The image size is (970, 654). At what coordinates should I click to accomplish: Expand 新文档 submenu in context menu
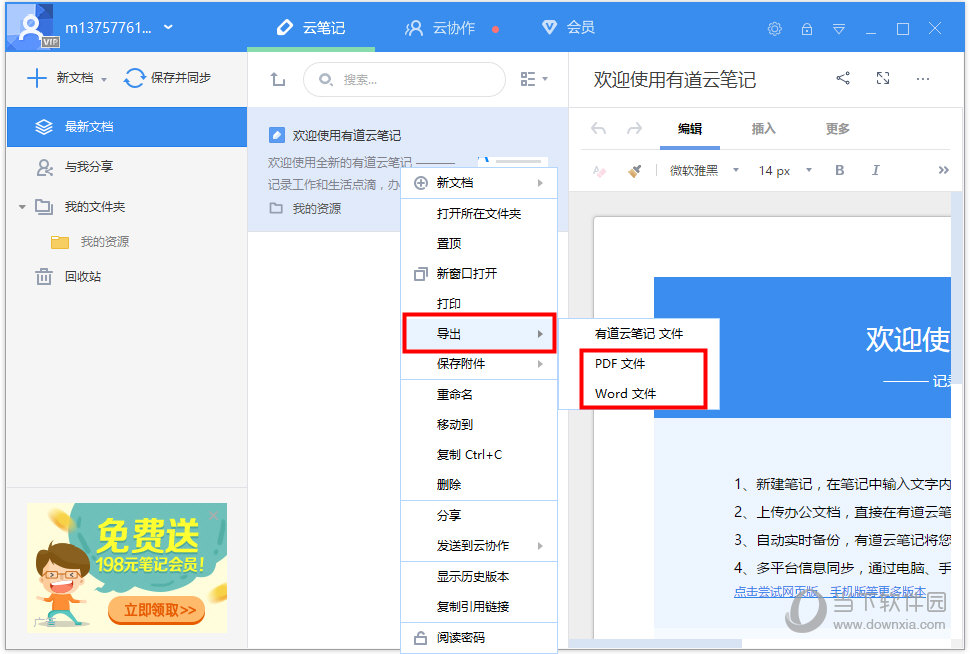click(x=479, y=183)
